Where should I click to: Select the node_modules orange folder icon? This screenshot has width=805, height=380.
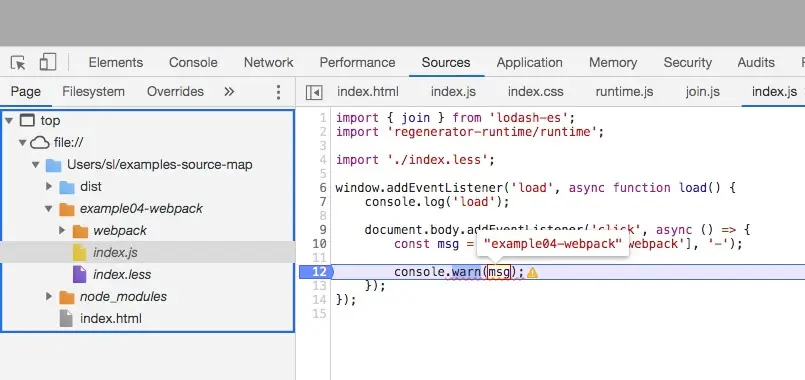[x=67, y=297]
